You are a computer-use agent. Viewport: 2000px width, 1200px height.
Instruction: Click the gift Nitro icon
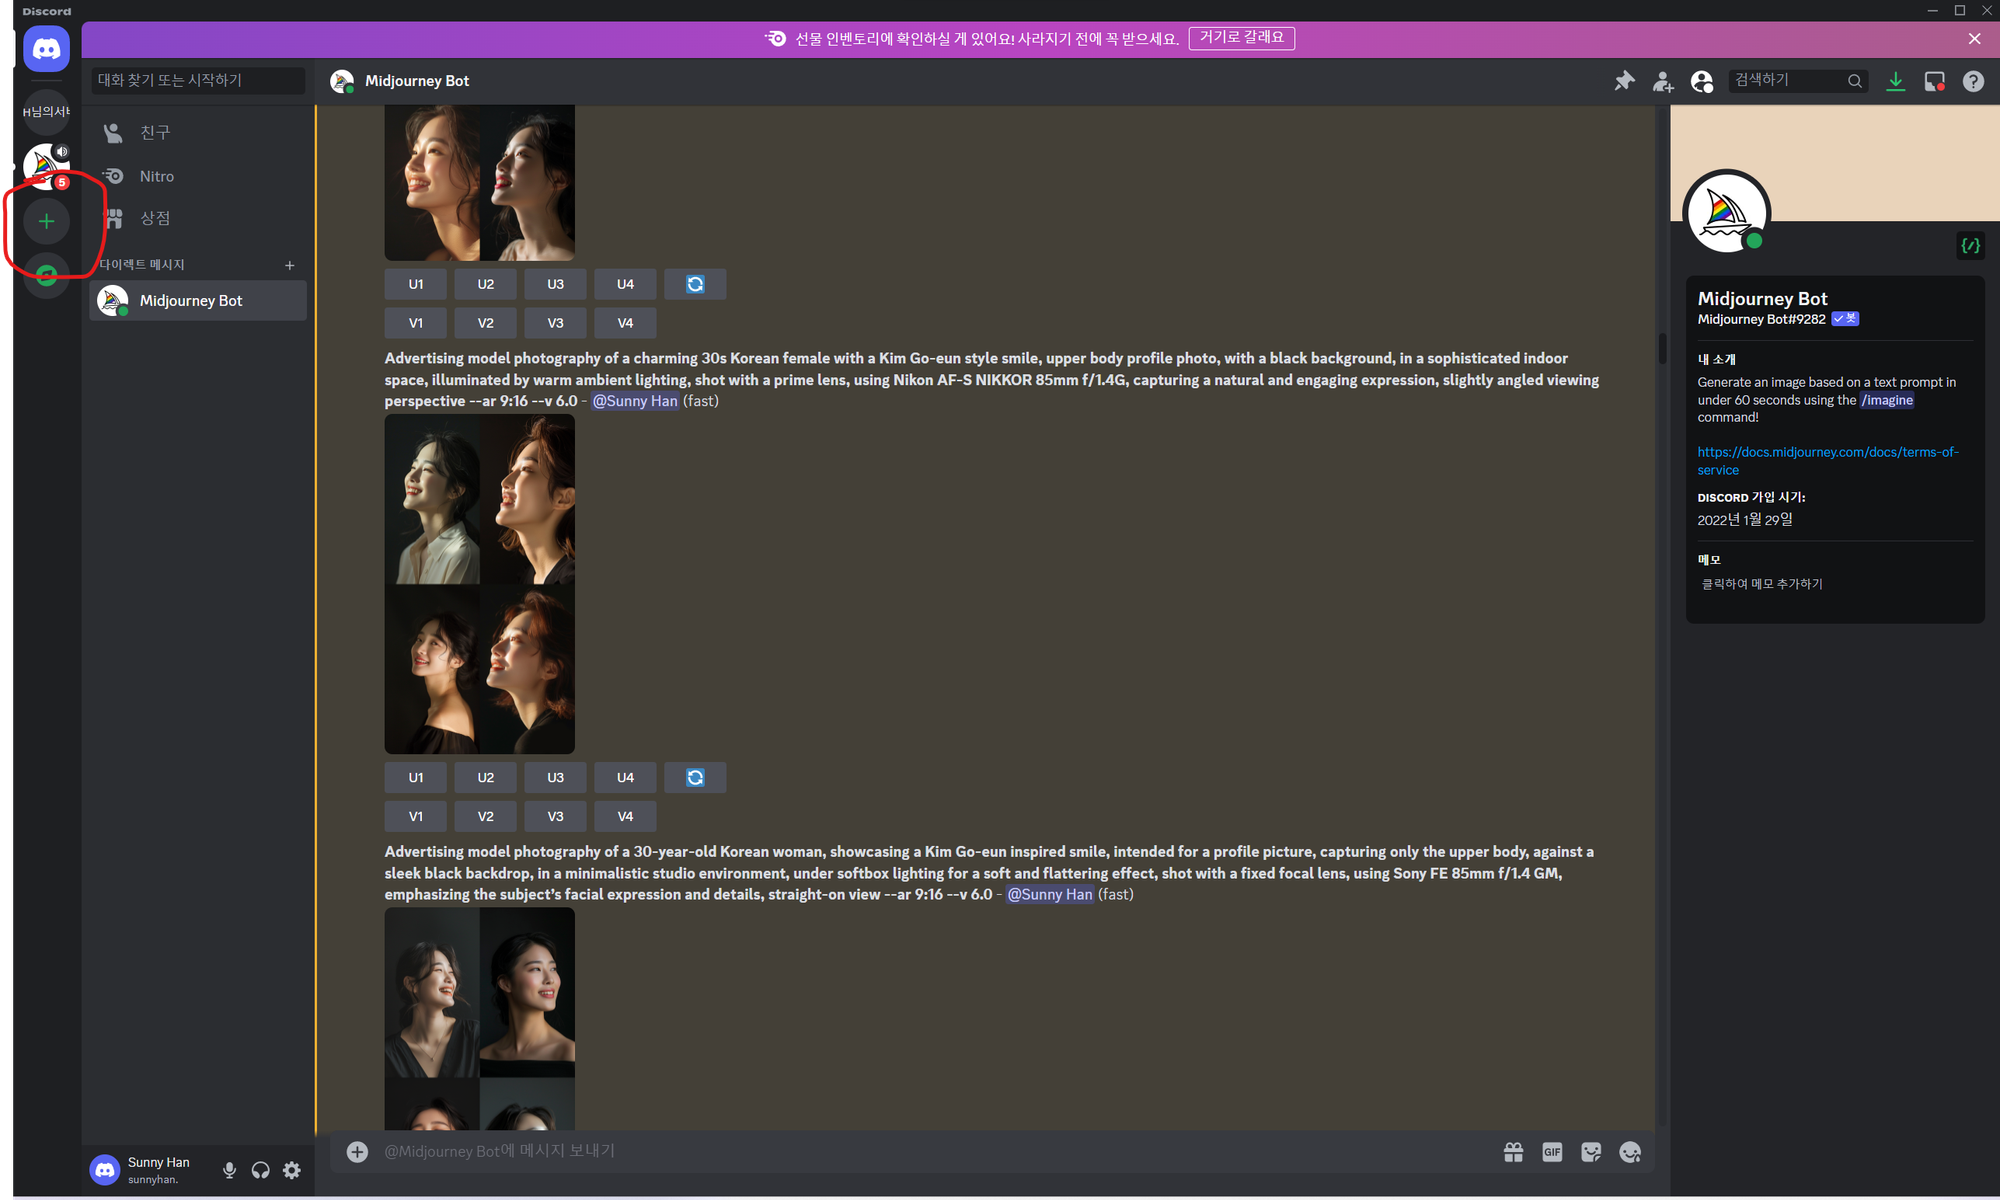point(1513,1152)
